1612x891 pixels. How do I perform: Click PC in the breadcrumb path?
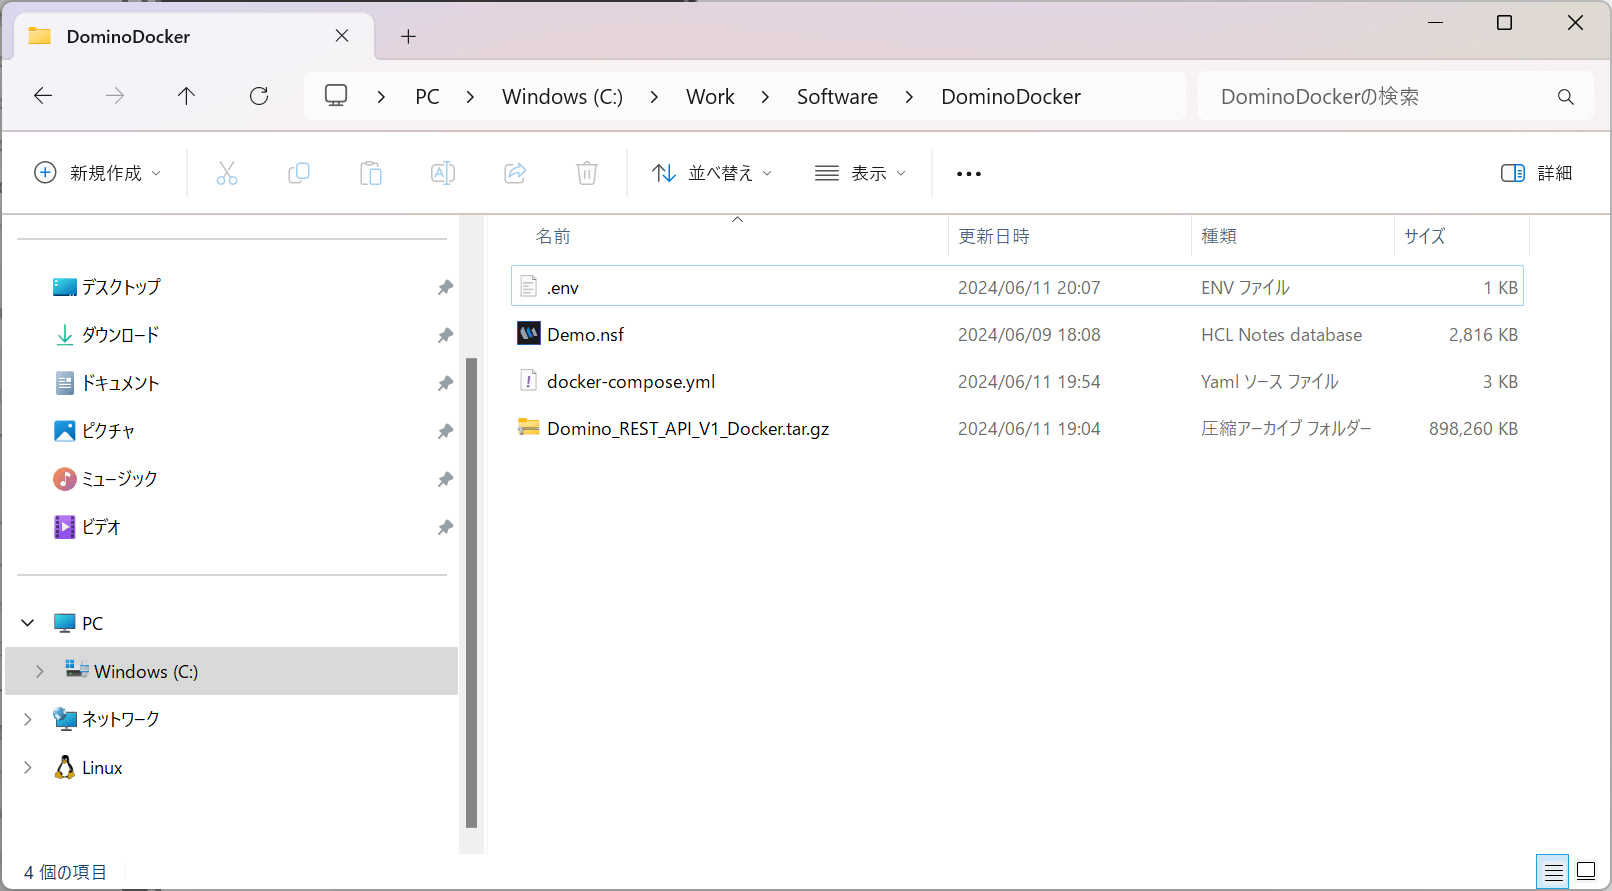[x=427, y=97]
